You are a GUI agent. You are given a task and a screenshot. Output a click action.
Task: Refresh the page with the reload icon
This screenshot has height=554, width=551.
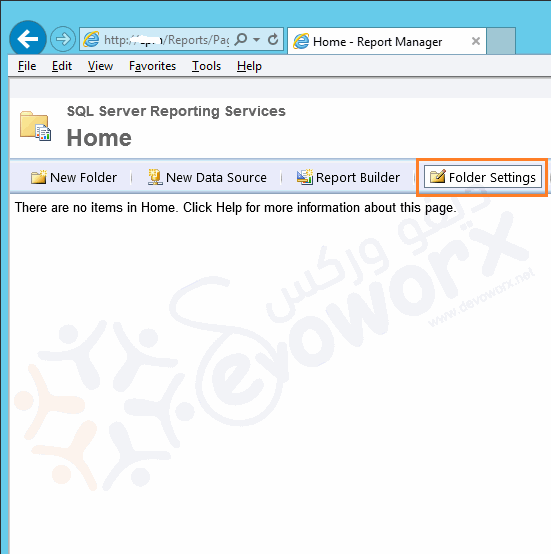point(273,39)
